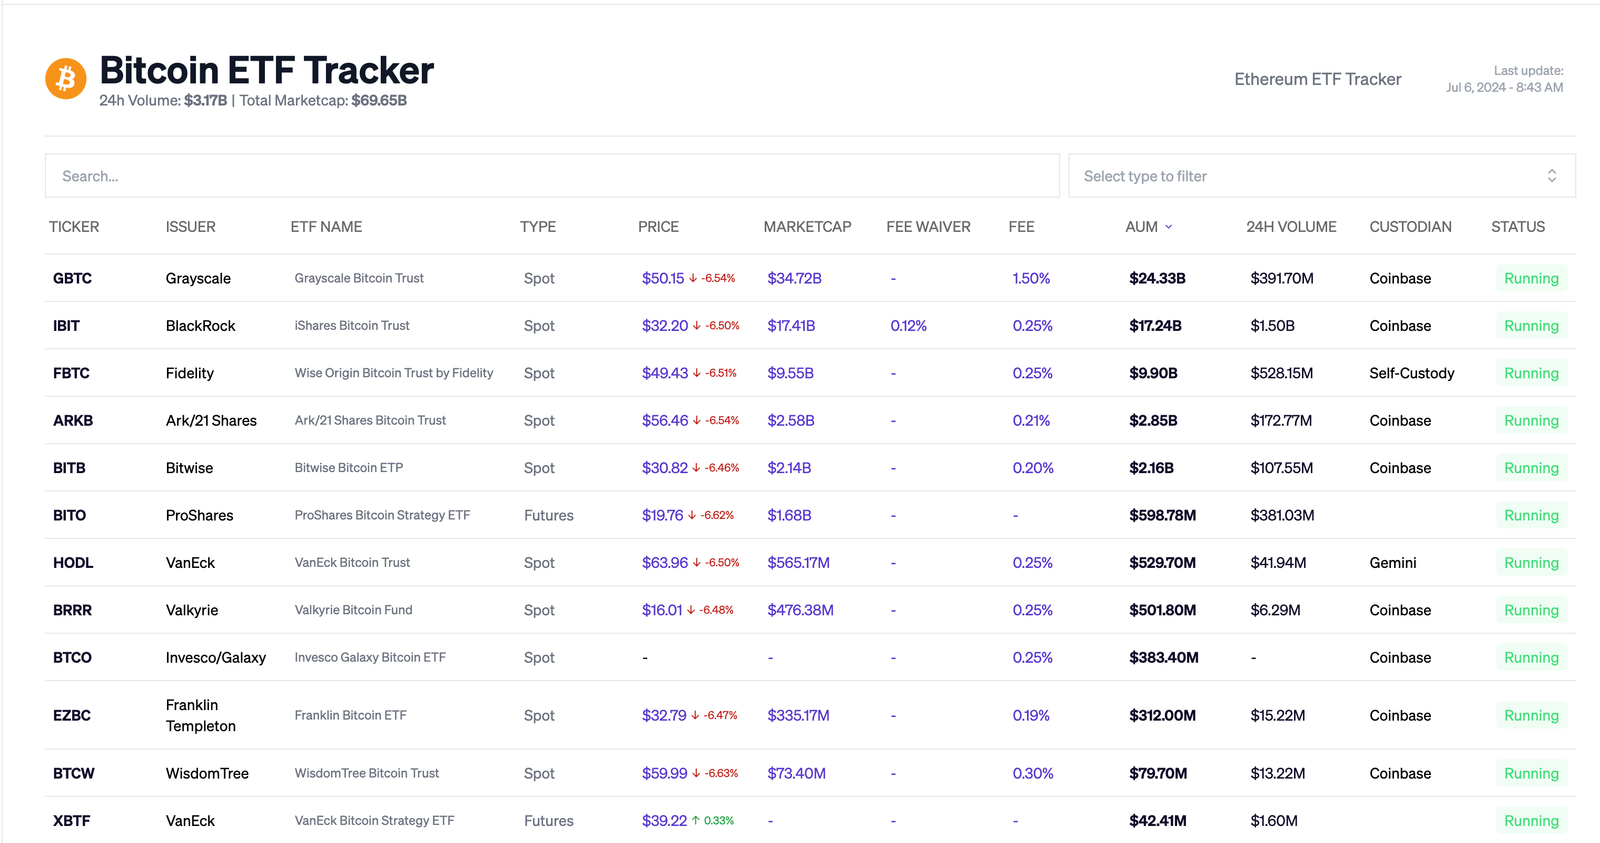The width and height of the screenshot is (1600, 843).
Task: Click the ARKB fee 0.21% value
Action: (x=1031, y=421)
